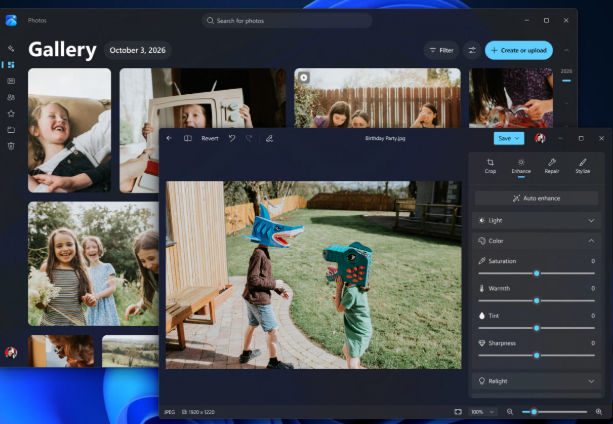
Task: Click the Photos app logo in Gallery window
Action: 11,20
